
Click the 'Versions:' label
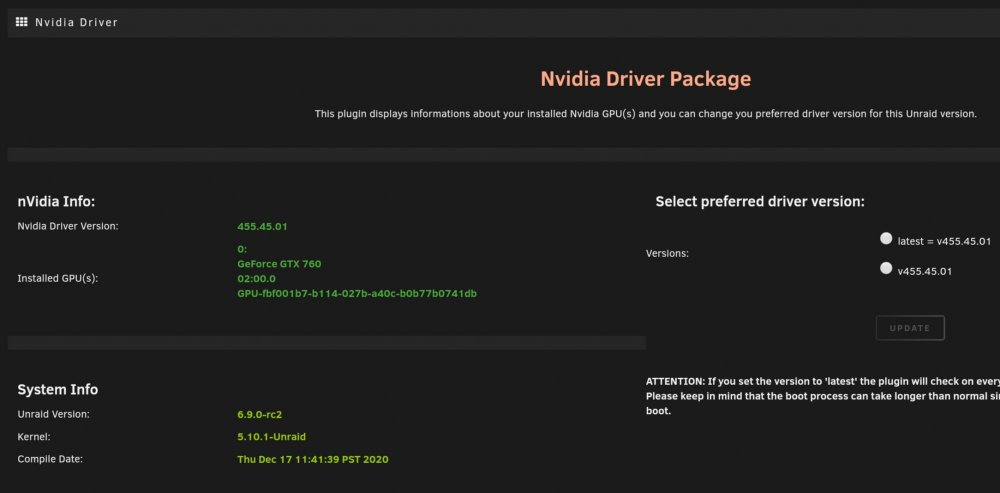click(667, 253)
